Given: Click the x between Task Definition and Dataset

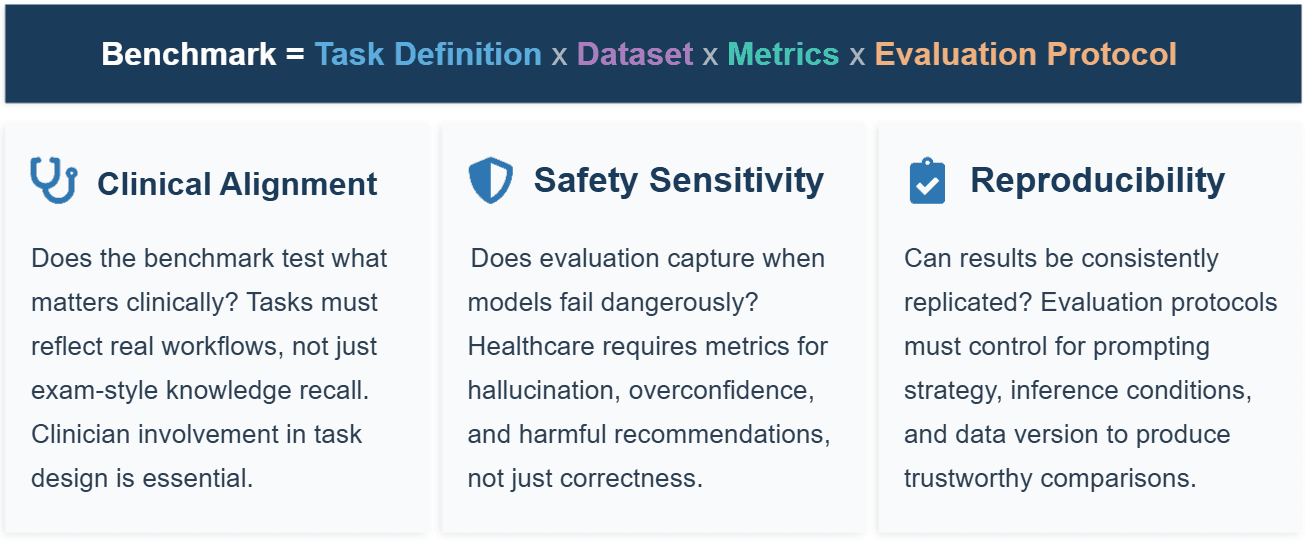Looking at the screenshot, I should pyautogui.click(x=560, y=55).
